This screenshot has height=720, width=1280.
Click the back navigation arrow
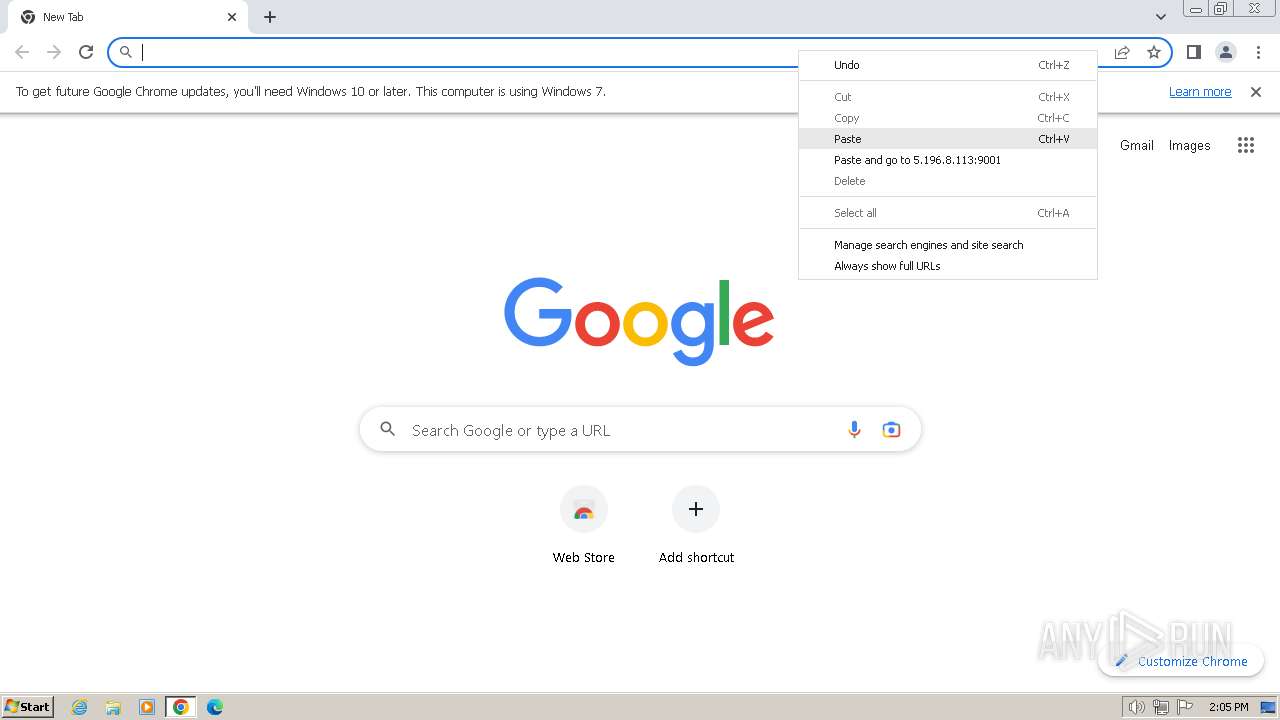point(22,52)
